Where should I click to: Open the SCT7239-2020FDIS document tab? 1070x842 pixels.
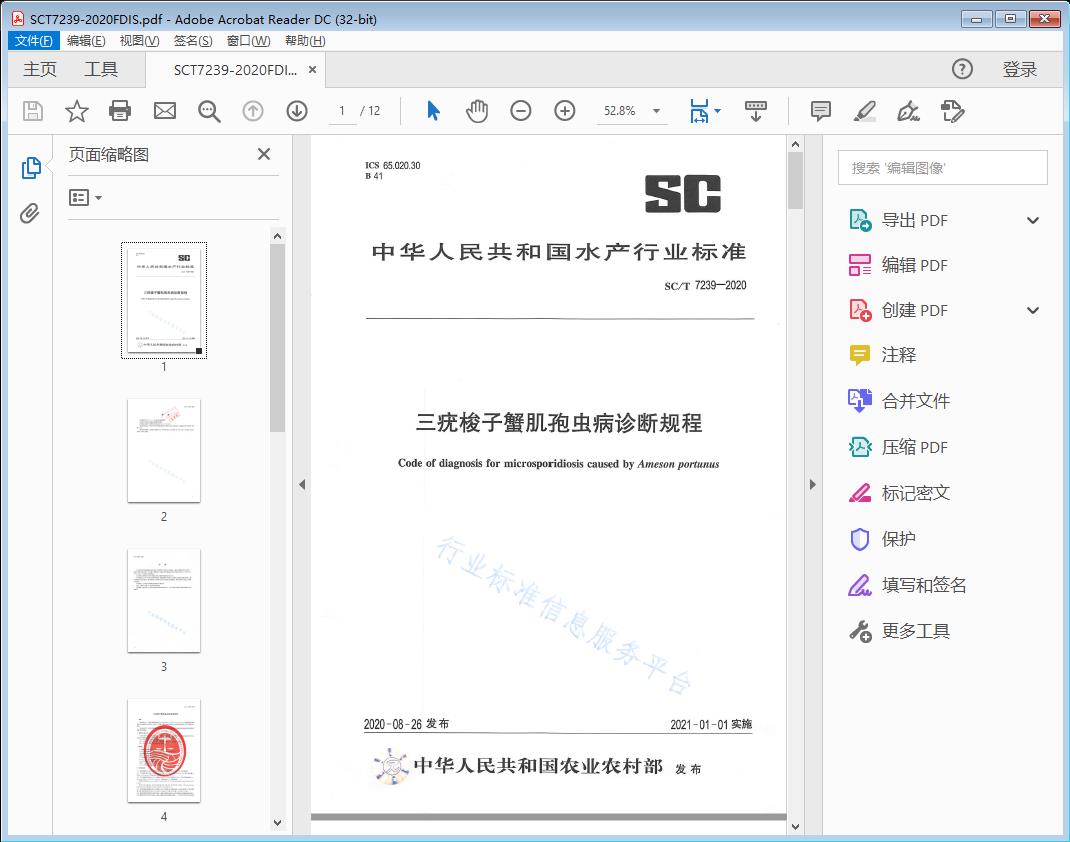(237, 70)
